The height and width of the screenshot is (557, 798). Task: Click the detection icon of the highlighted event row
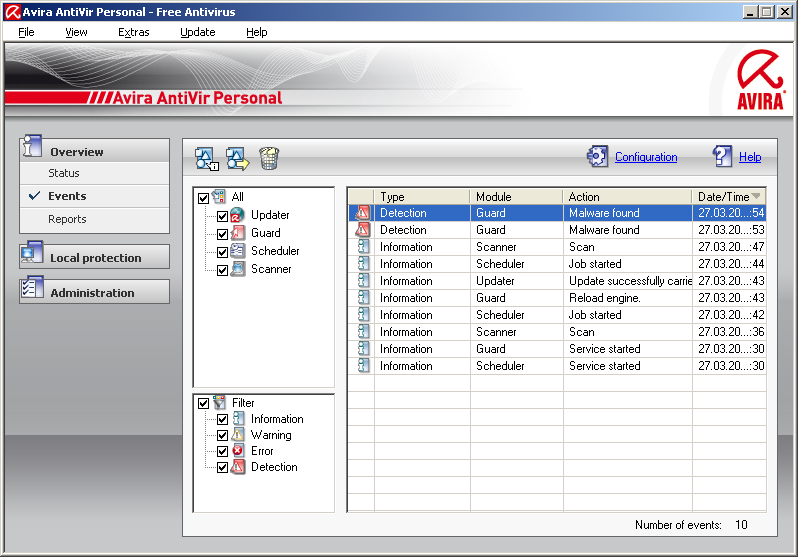362,212
